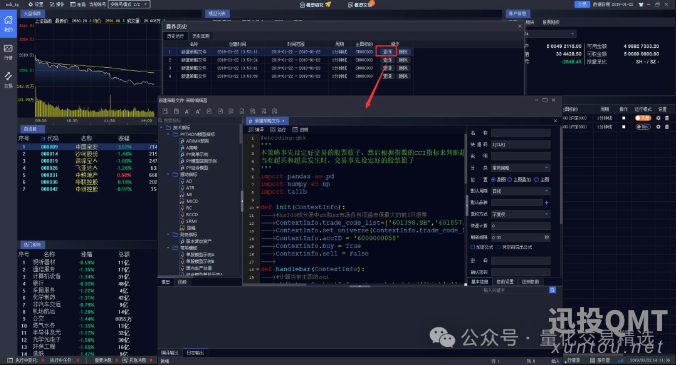Image resolution: width=678 pixels, height=366 pixels.
Task: Click first save icon in editor toolbar
Action: click(x=165, y=112)
